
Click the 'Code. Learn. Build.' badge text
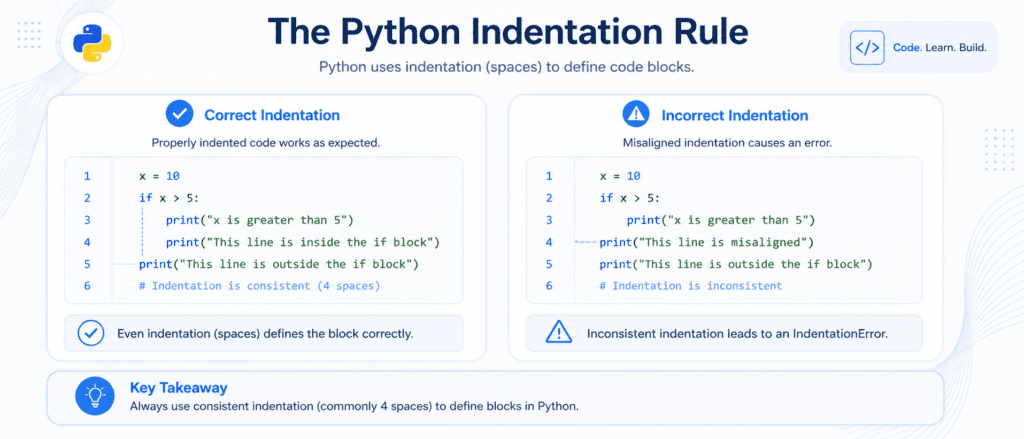tap(940, 48)
